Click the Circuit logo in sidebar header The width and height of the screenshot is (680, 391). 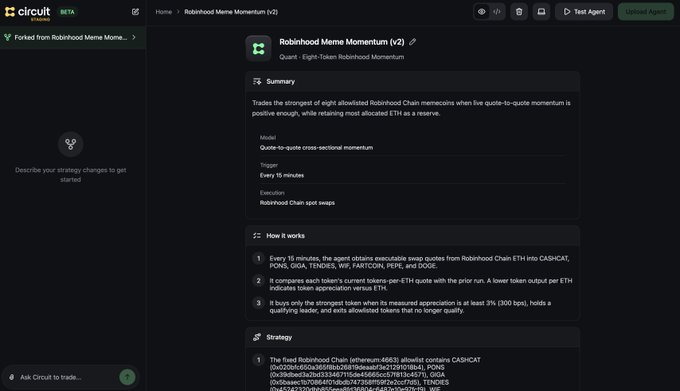(27, 13)
